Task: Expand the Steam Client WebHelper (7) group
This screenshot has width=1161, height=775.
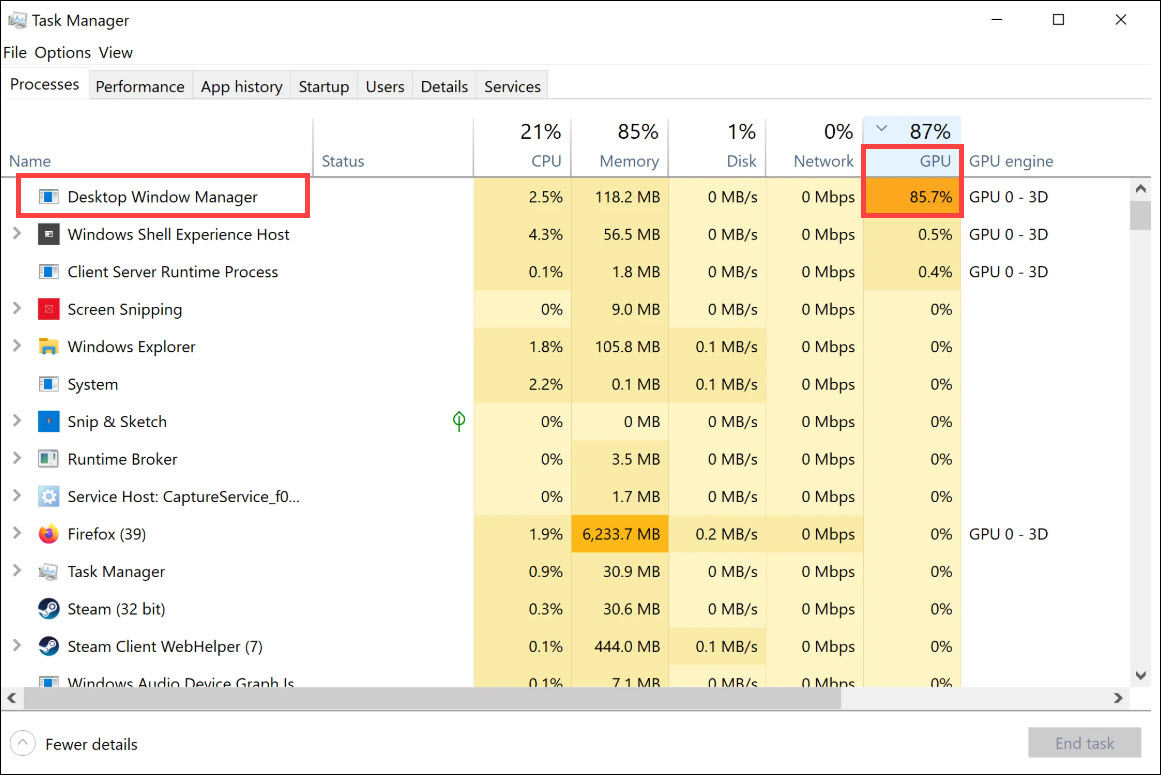Action: coord(16,645)
